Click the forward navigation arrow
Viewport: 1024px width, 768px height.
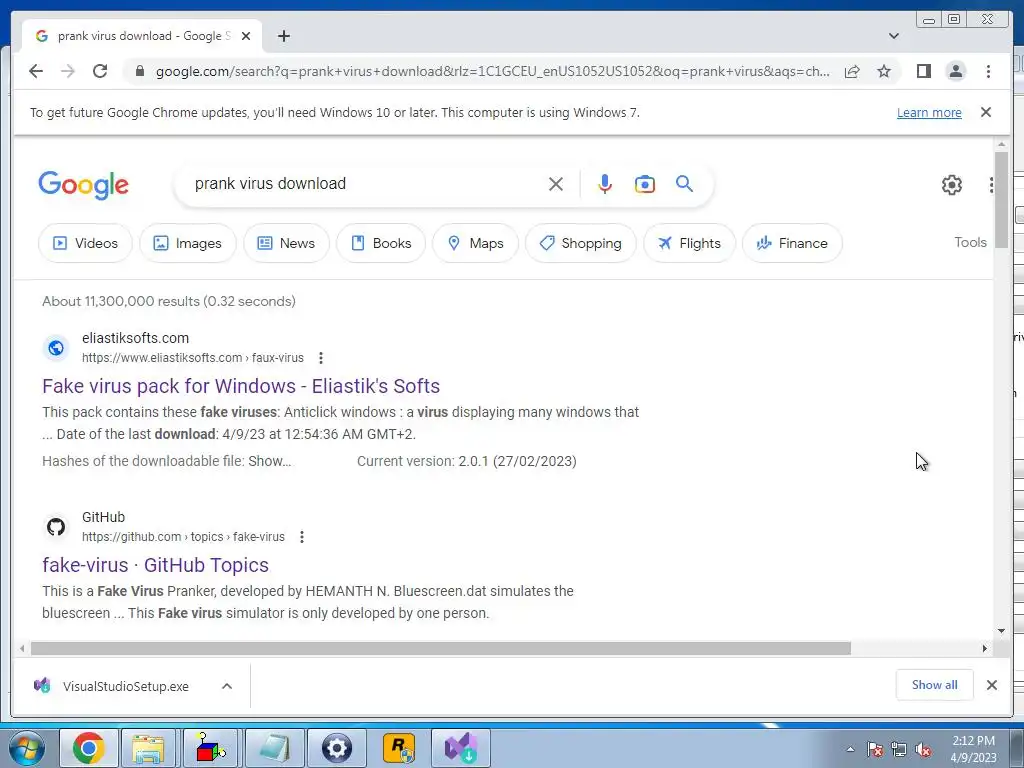point(68,71)
